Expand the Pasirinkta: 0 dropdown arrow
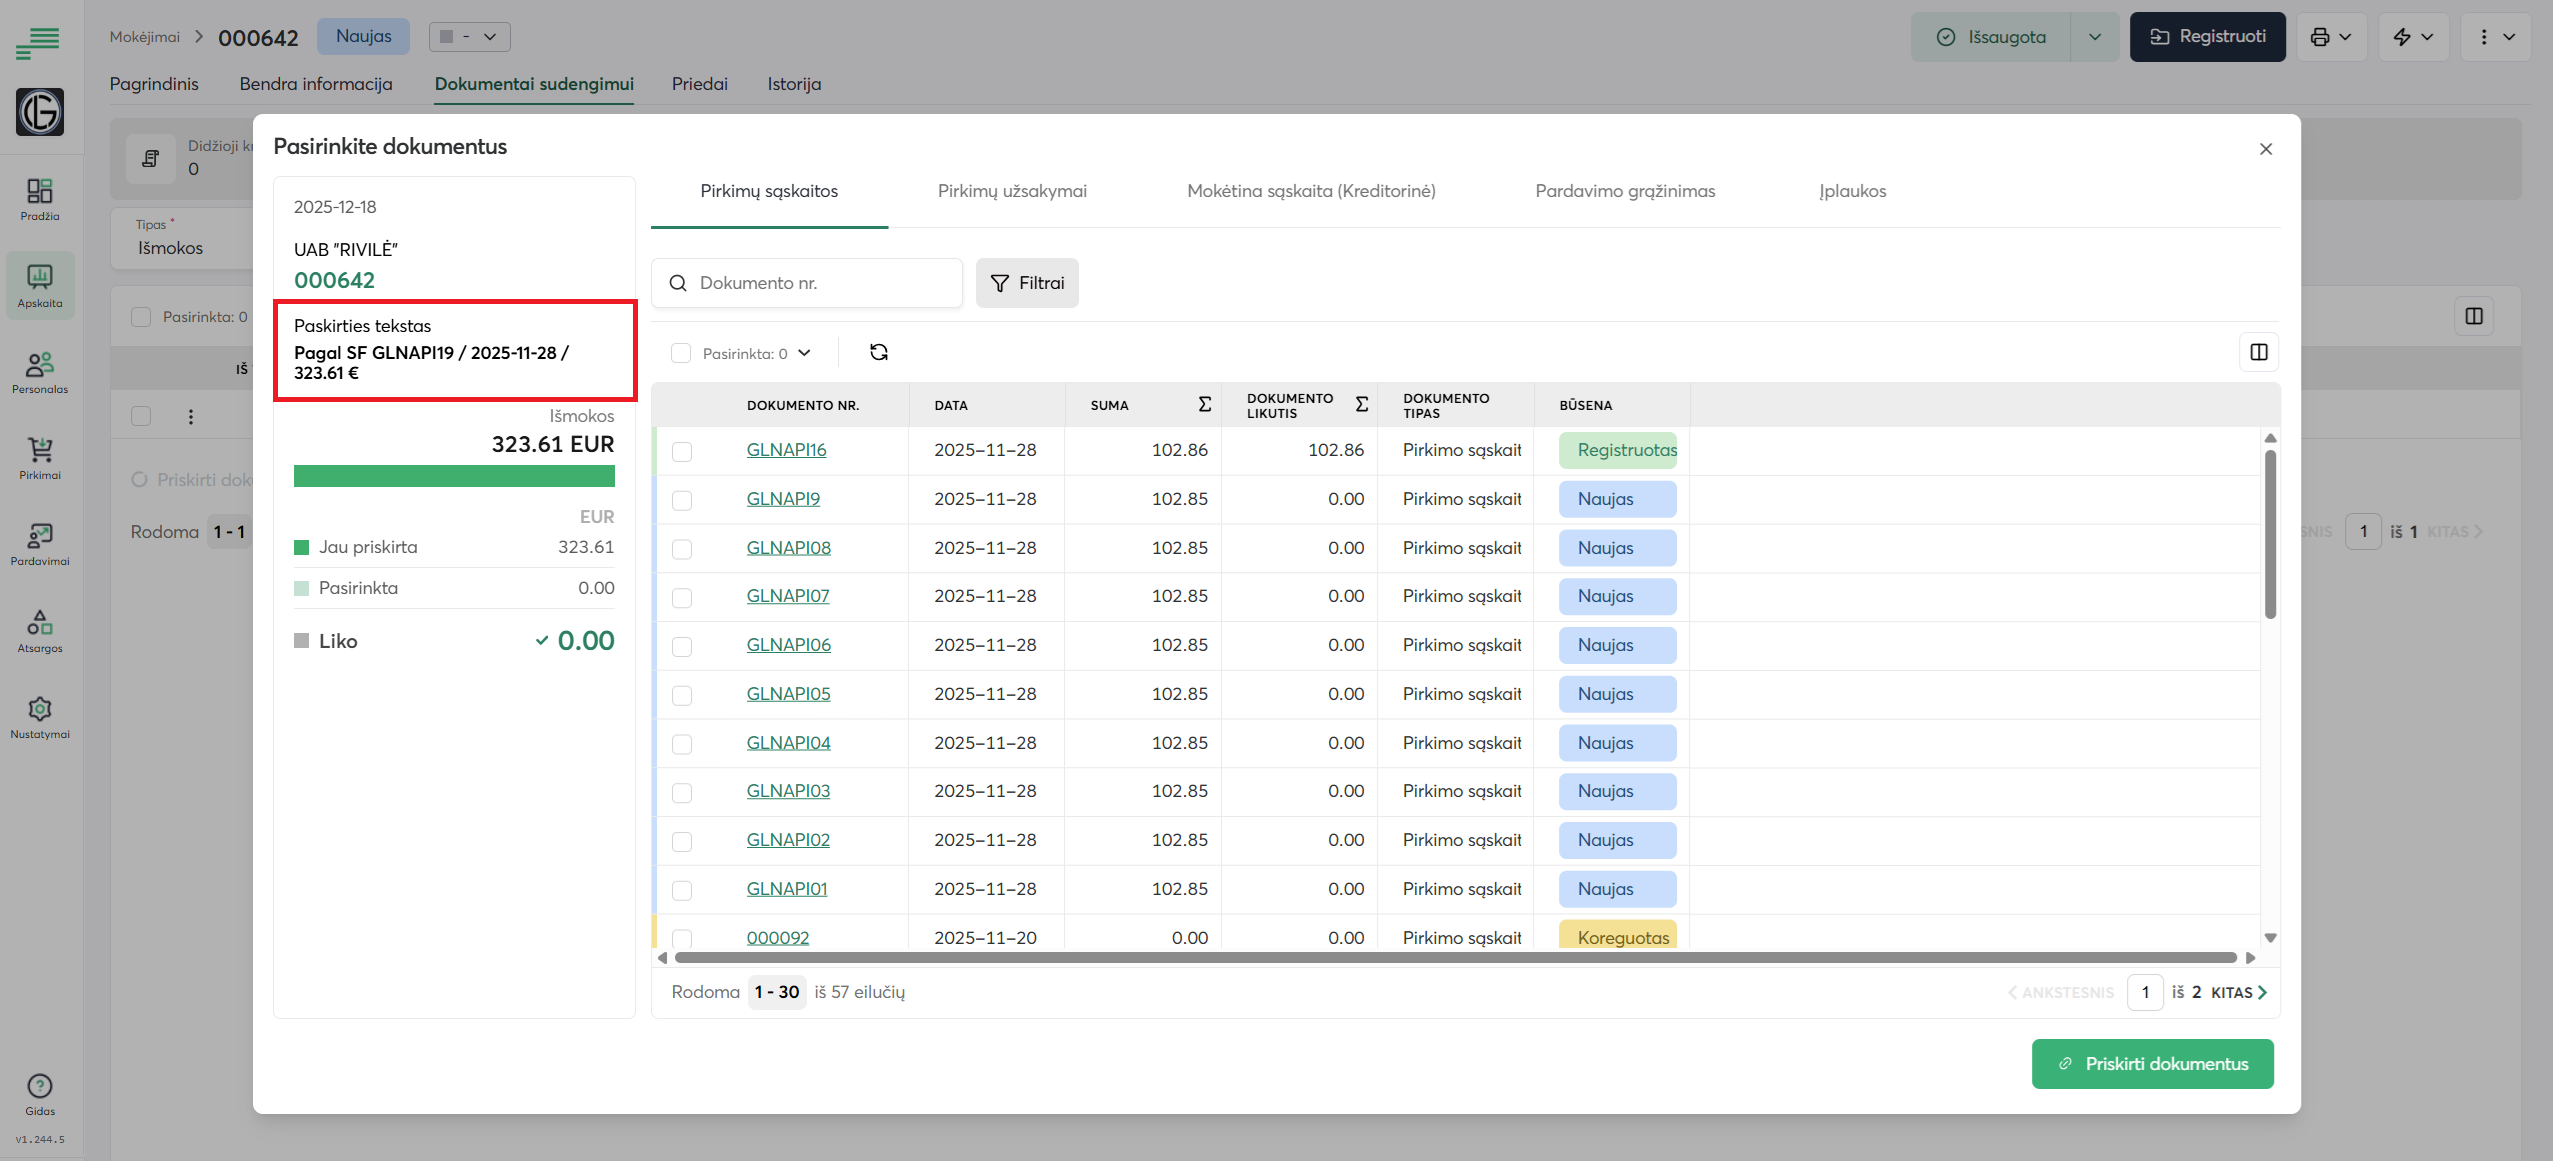Screen dimensions: 2553x1161 coord(804,353)
